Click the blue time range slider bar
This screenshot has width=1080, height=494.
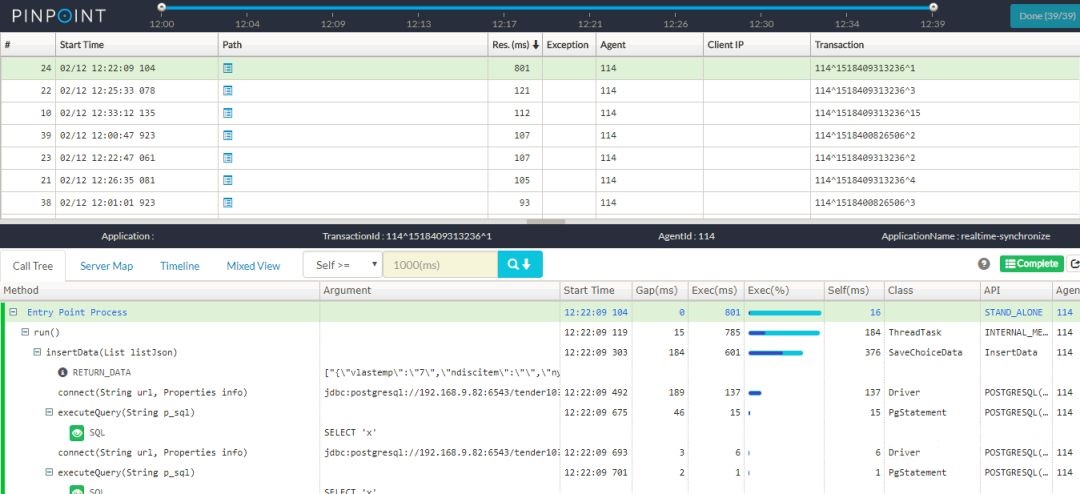[x=547, y=8]
